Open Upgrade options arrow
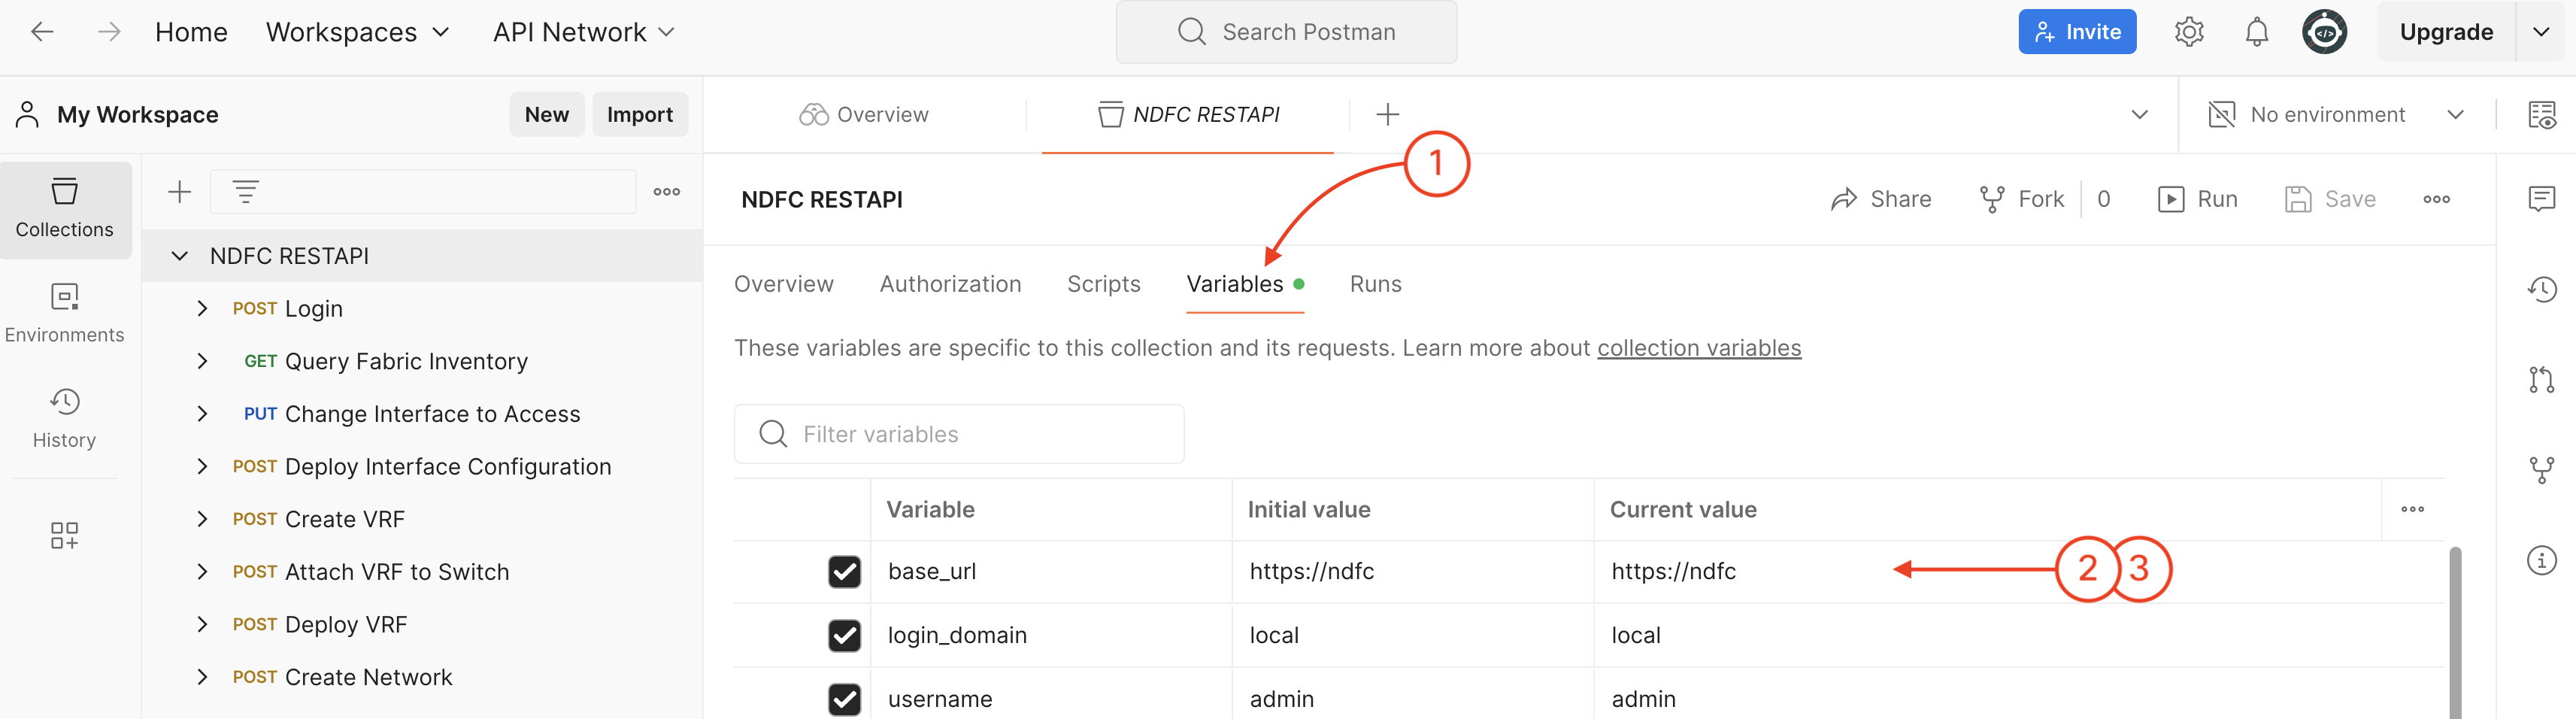 [x=2541, y=32]
